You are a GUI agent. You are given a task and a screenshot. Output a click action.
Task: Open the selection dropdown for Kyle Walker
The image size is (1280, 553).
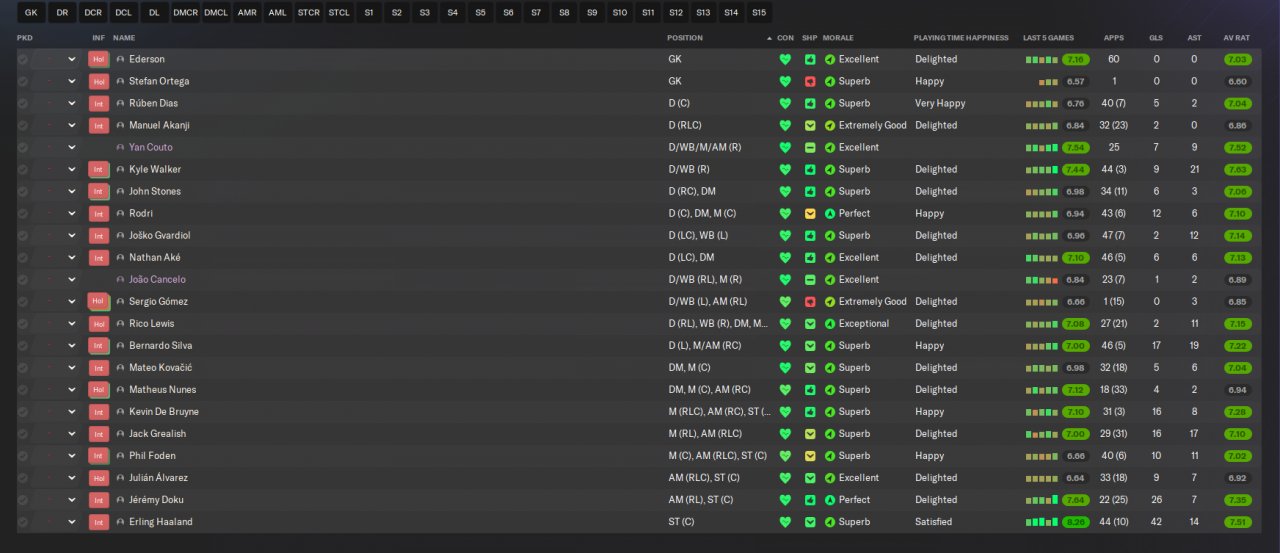72,170
